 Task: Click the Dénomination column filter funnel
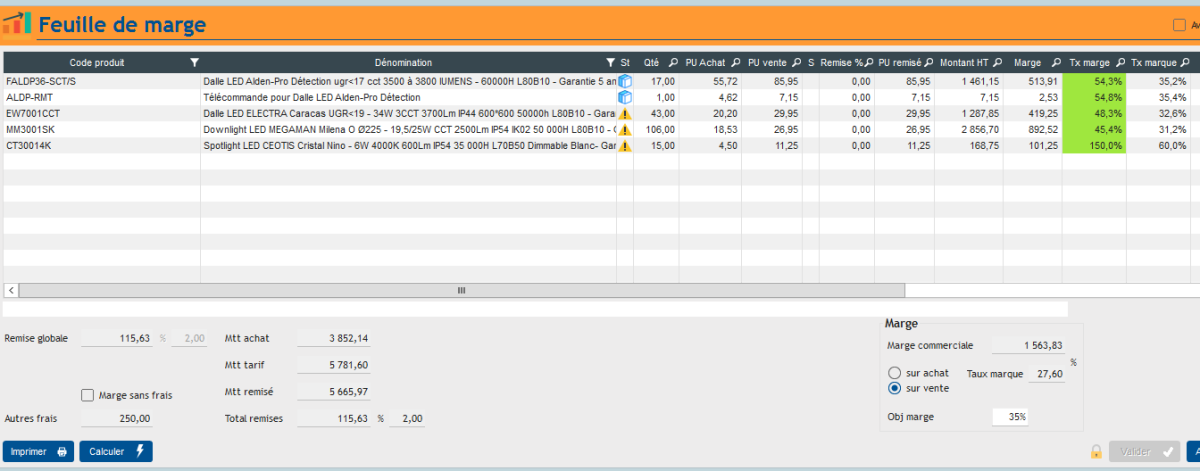coord(610,62)
